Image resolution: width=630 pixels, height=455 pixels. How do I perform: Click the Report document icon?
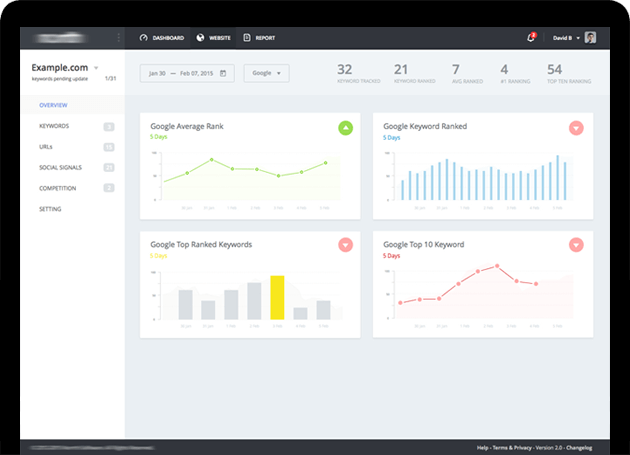click(x=247, y=38)
